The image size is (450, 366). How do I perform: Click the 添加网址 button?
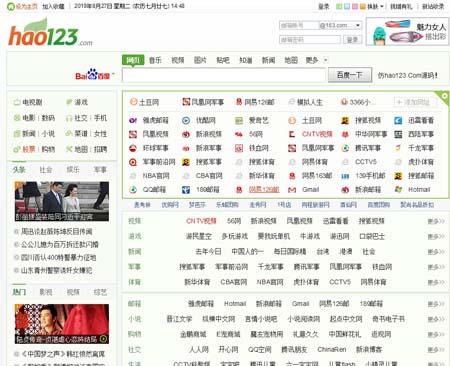click(x=415, y=102)
